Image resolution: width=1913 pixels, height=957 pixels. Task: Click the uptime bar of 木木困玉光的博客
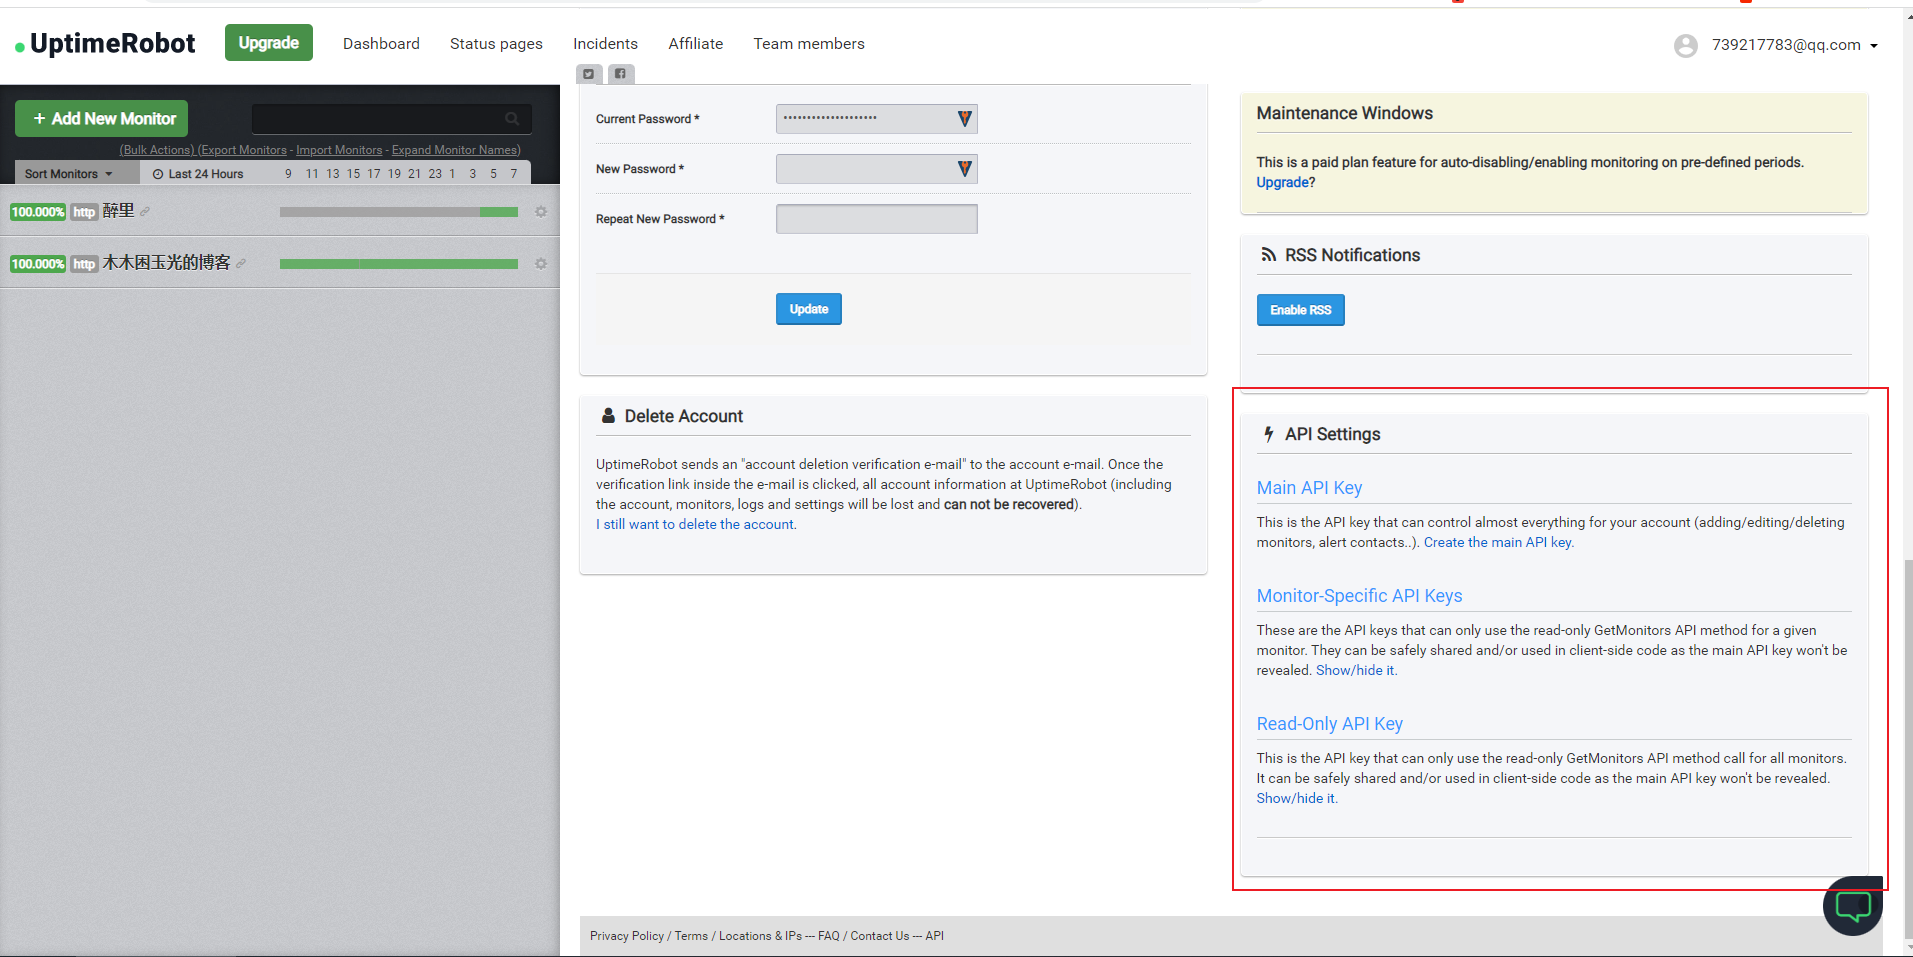click(399, 264)
